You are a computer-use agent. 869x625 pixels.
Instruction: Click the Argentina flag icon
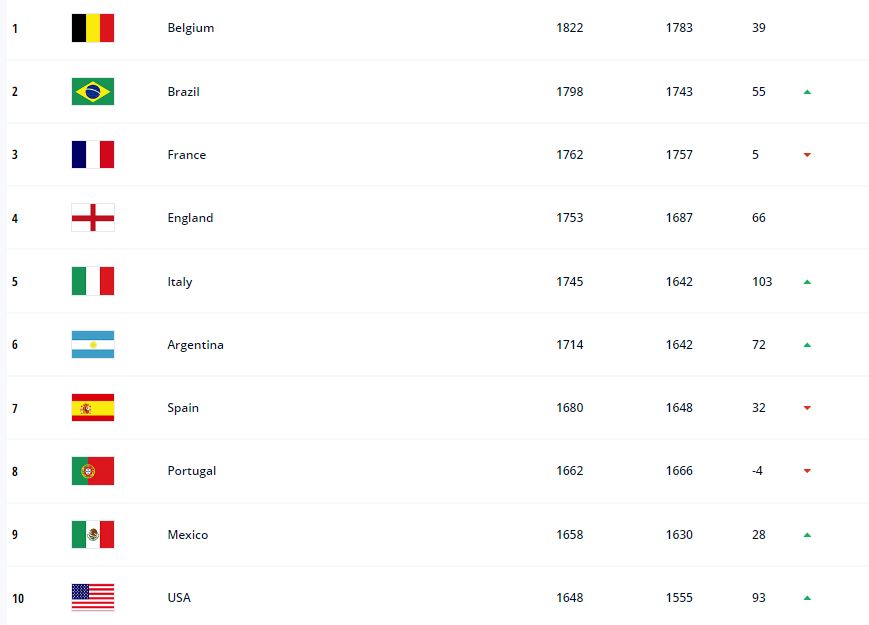pyautogui.click(x=93, y=344)
